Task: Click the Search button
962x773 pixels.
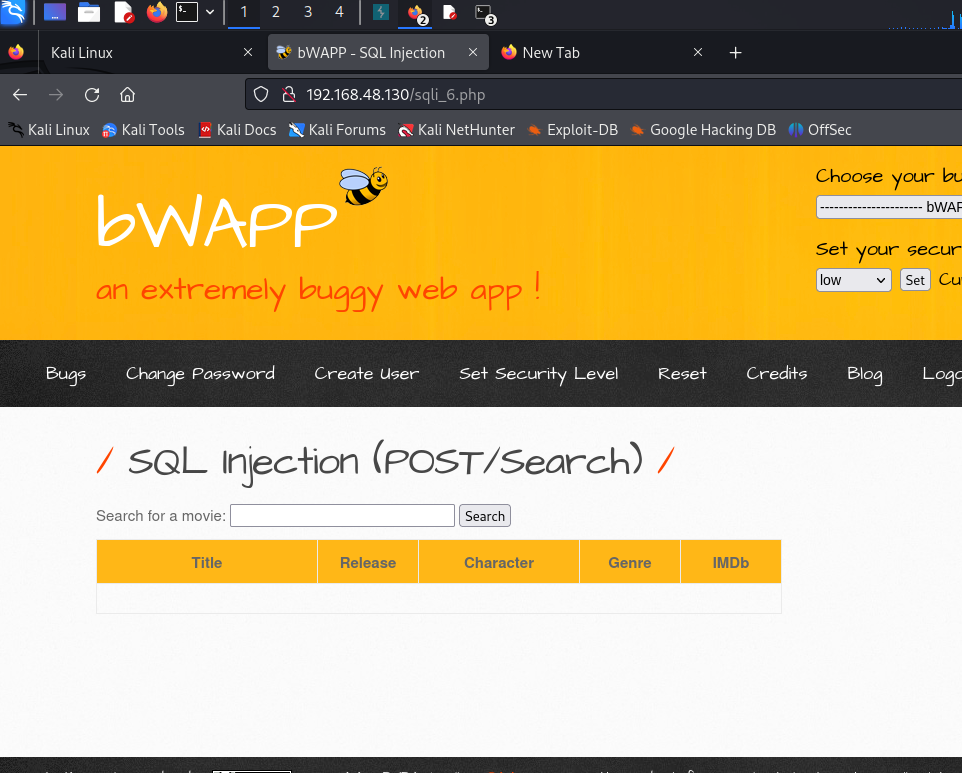Action: (x=484, y=515)
